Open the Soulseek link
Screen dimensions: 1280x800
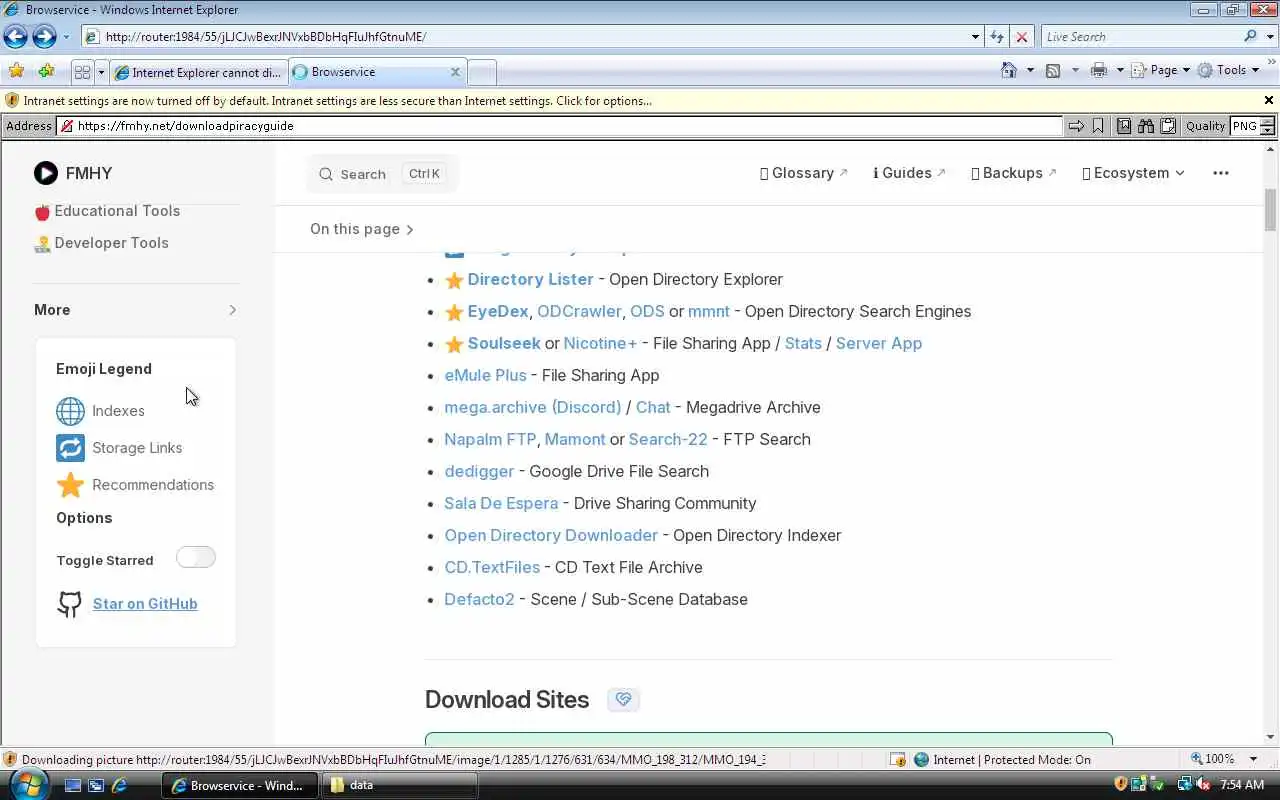tap(503, 343)
